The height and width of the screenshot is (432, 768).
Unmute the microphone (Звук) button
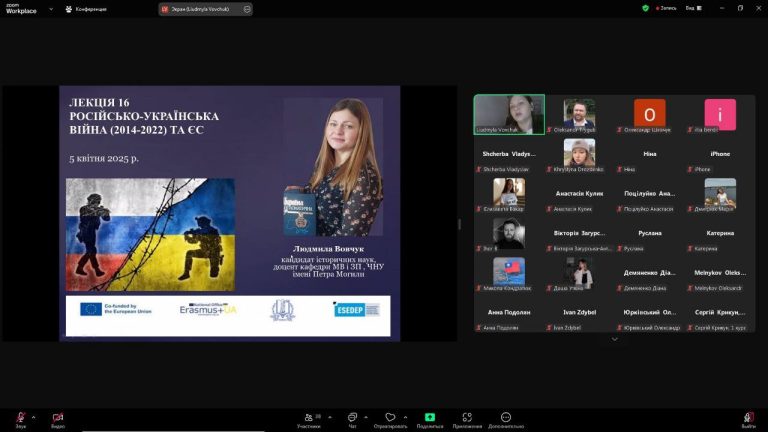(20, 416)
